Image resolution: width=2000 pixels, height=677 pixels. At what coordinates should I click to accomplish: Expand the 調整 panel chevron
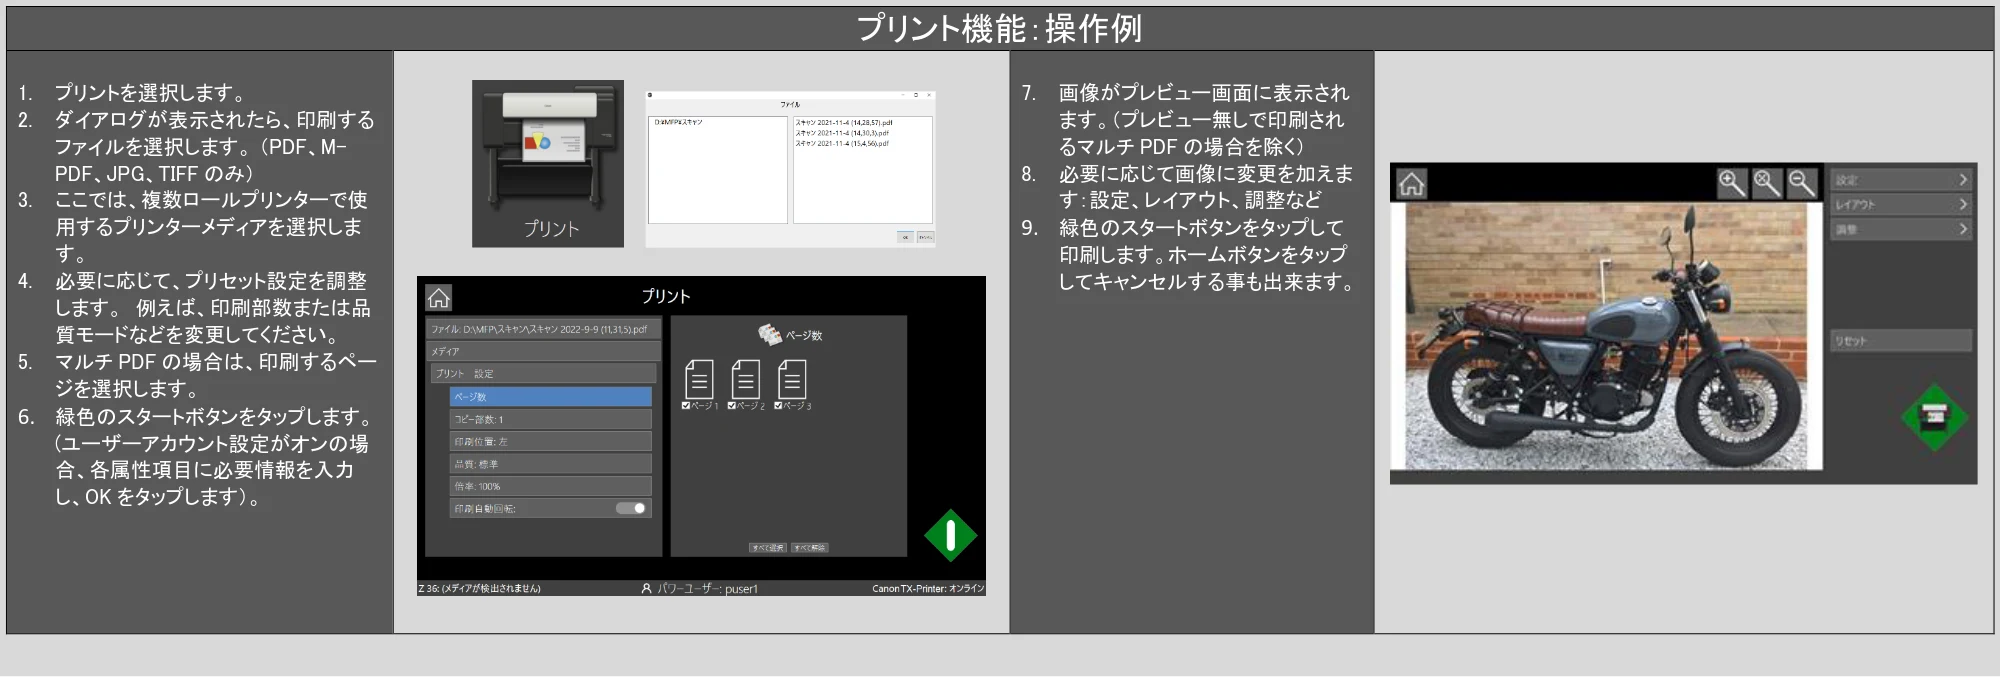click(1963, 229)
